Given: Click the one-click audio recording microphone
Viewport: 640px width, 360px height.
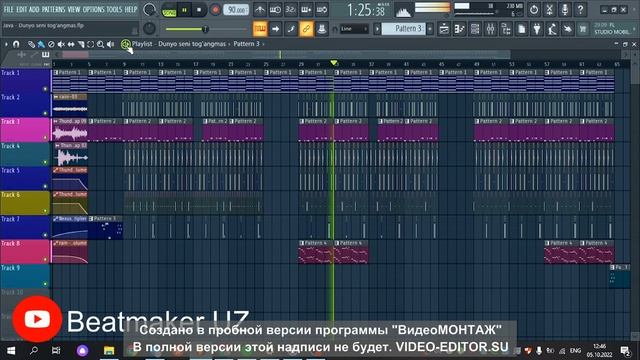Looking at the screenshot, I should [x=565, y=9].
